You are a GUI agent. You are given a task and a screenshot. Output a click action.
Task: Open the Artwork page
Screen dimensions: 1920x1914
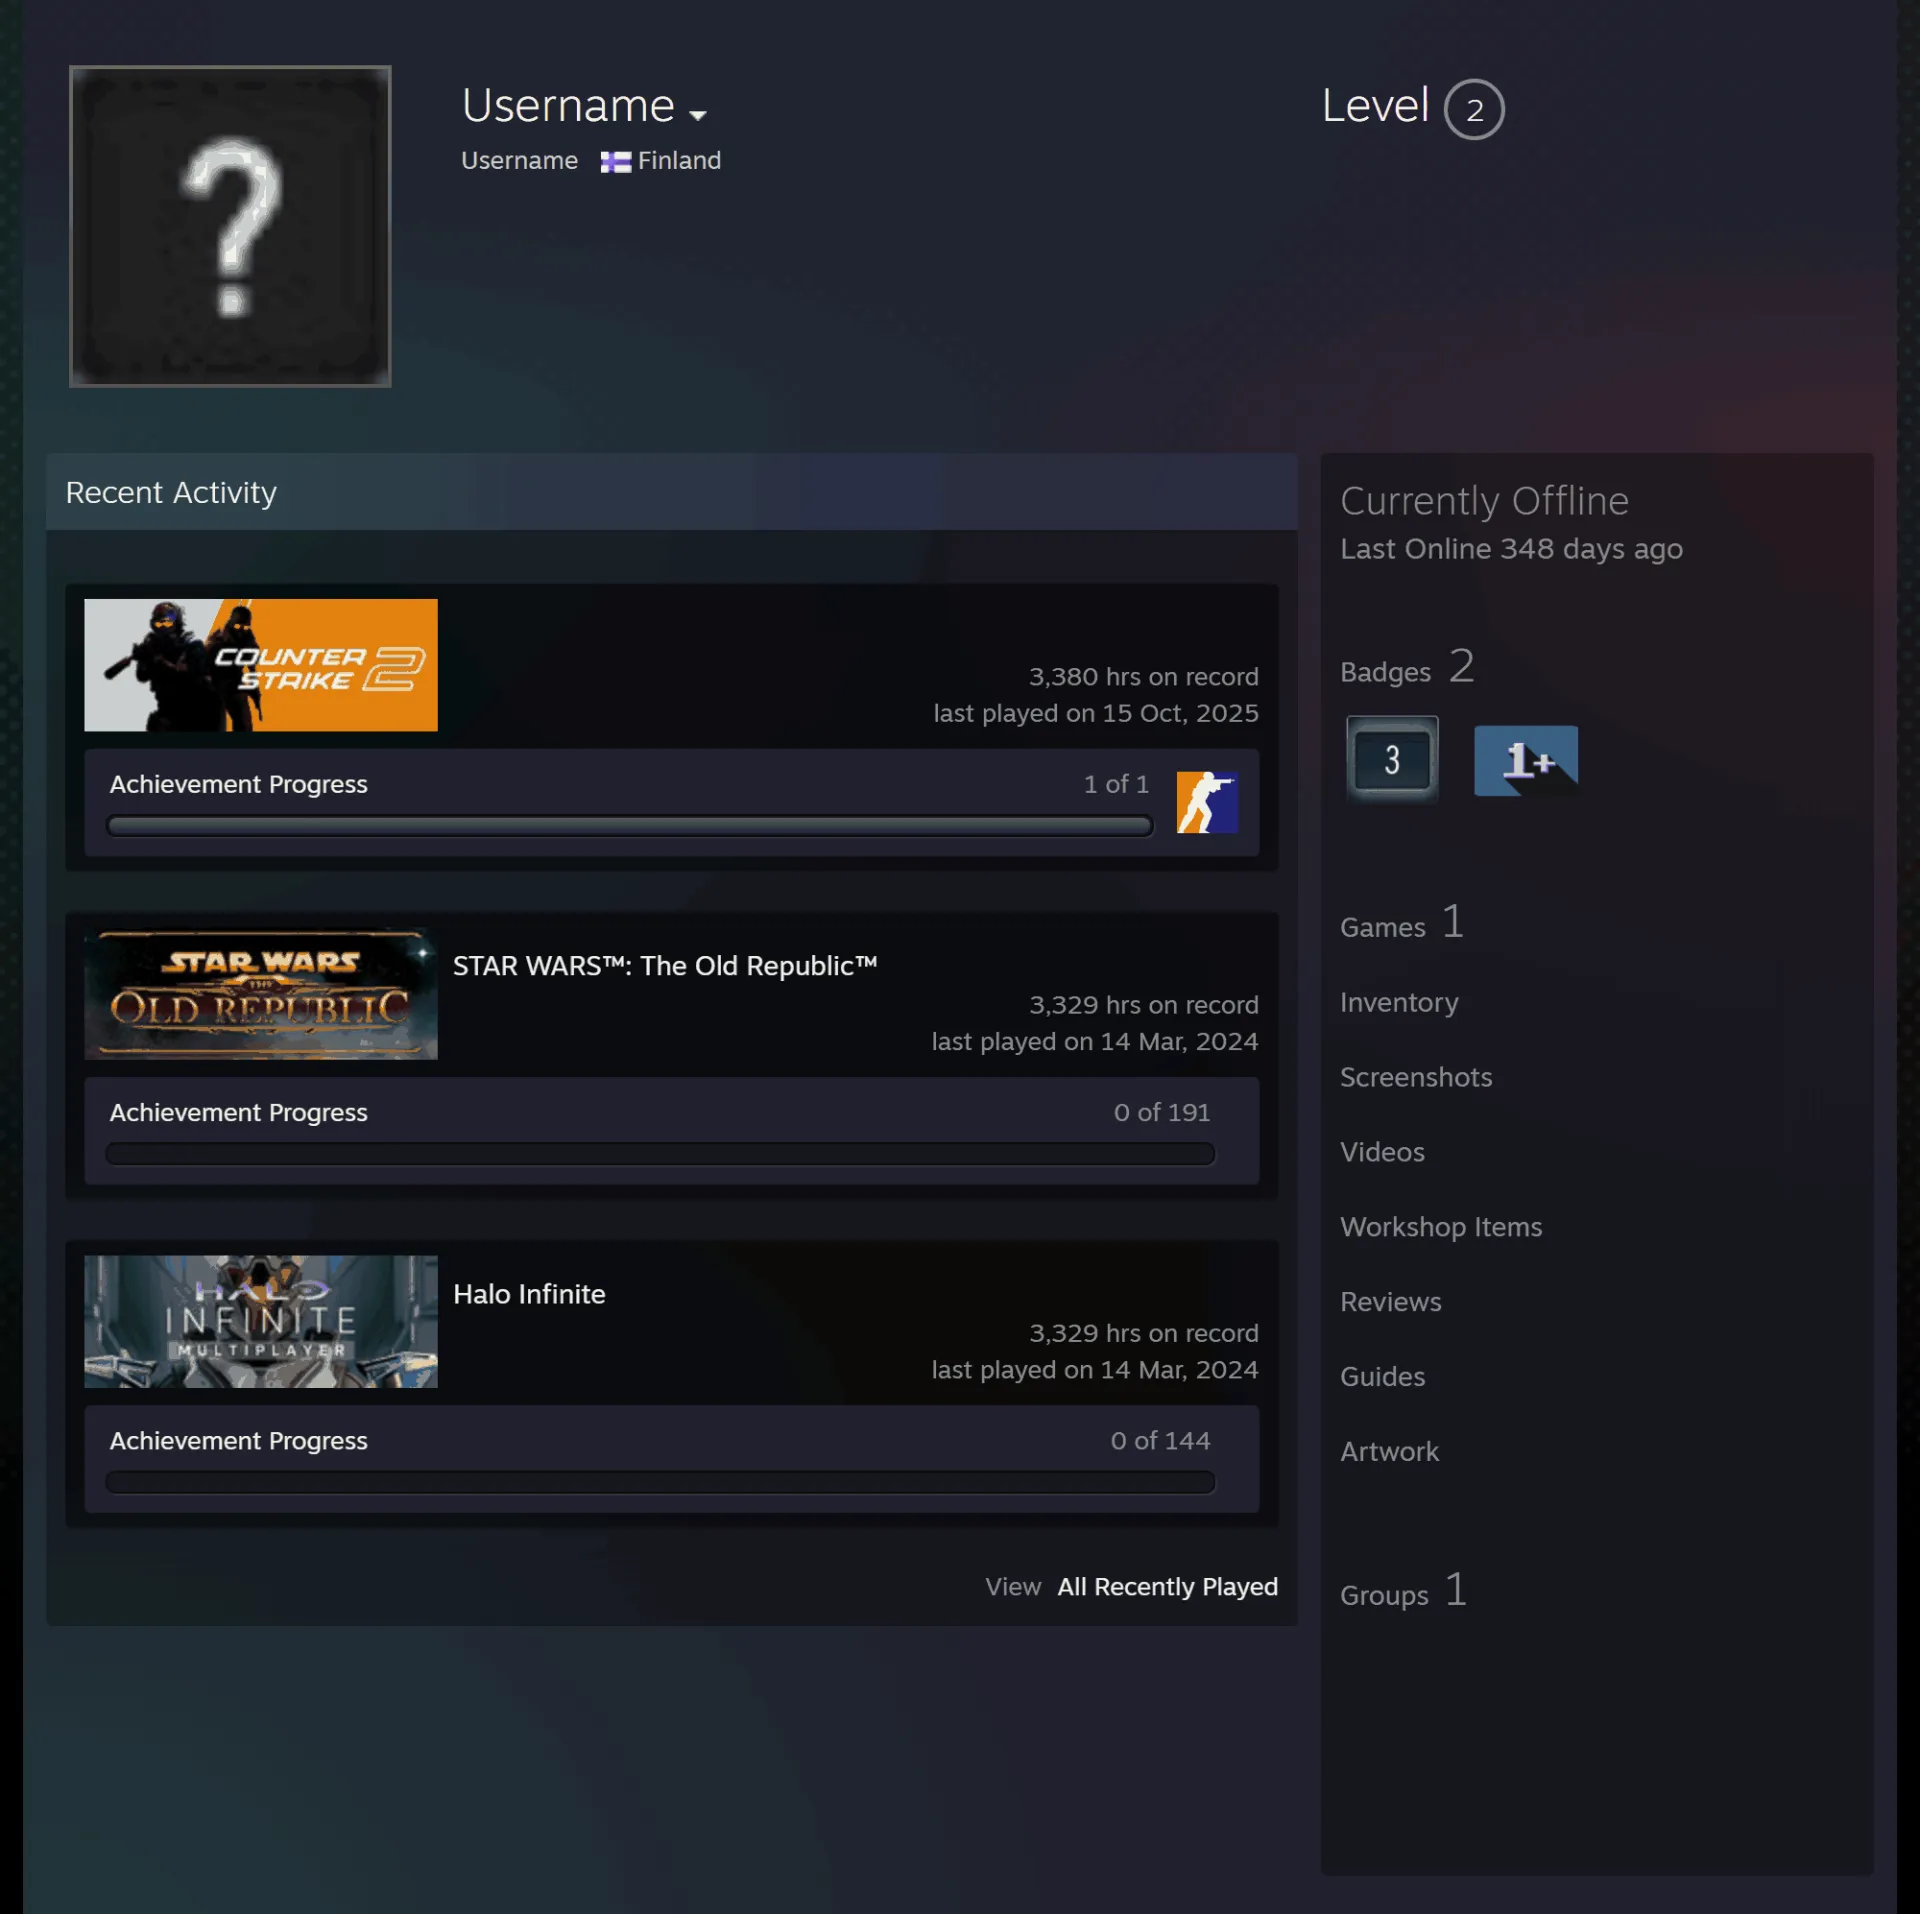pos(1389,1452)
